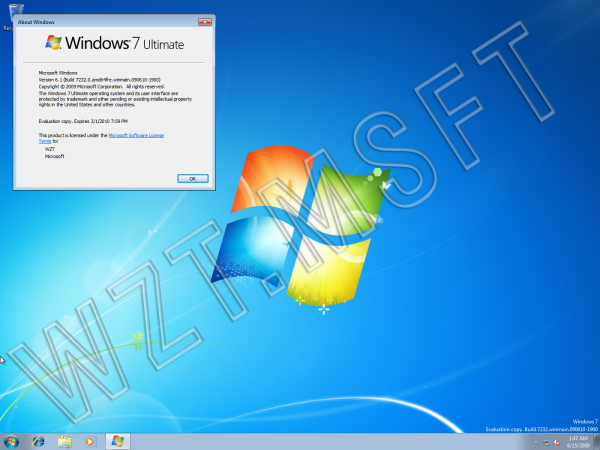
Task: Launch Internet Explorer from the taskbar
Action: point(38,442)
